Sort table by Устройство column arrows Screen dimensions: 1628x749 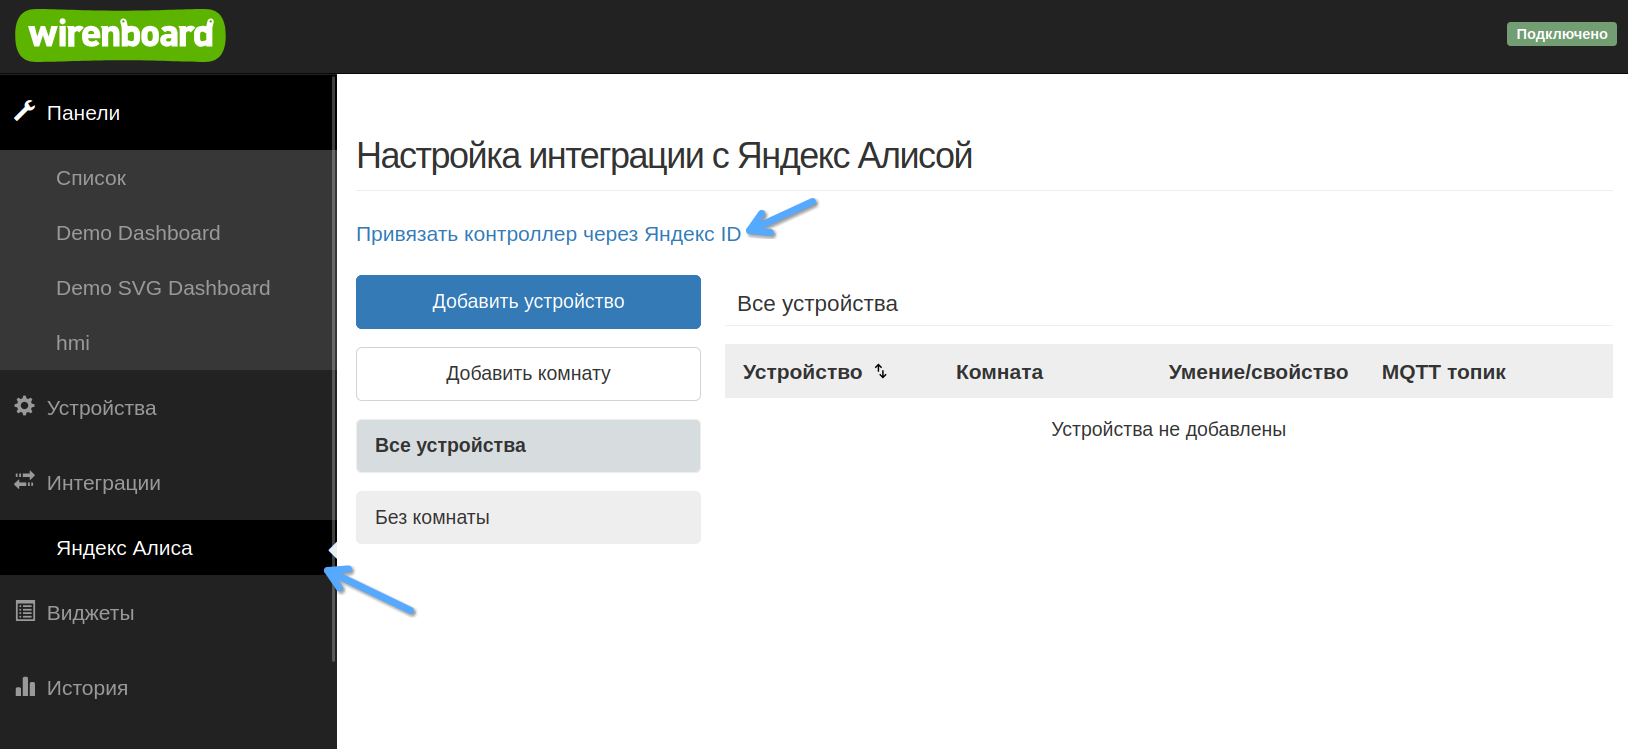[881, 371]
